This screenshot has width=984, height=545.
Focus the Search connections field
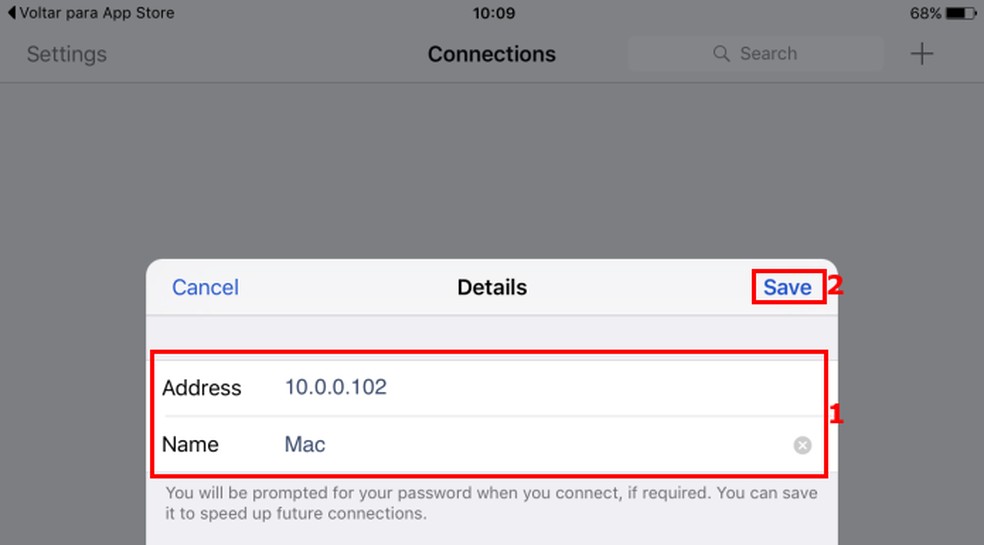tap(767, 54)
